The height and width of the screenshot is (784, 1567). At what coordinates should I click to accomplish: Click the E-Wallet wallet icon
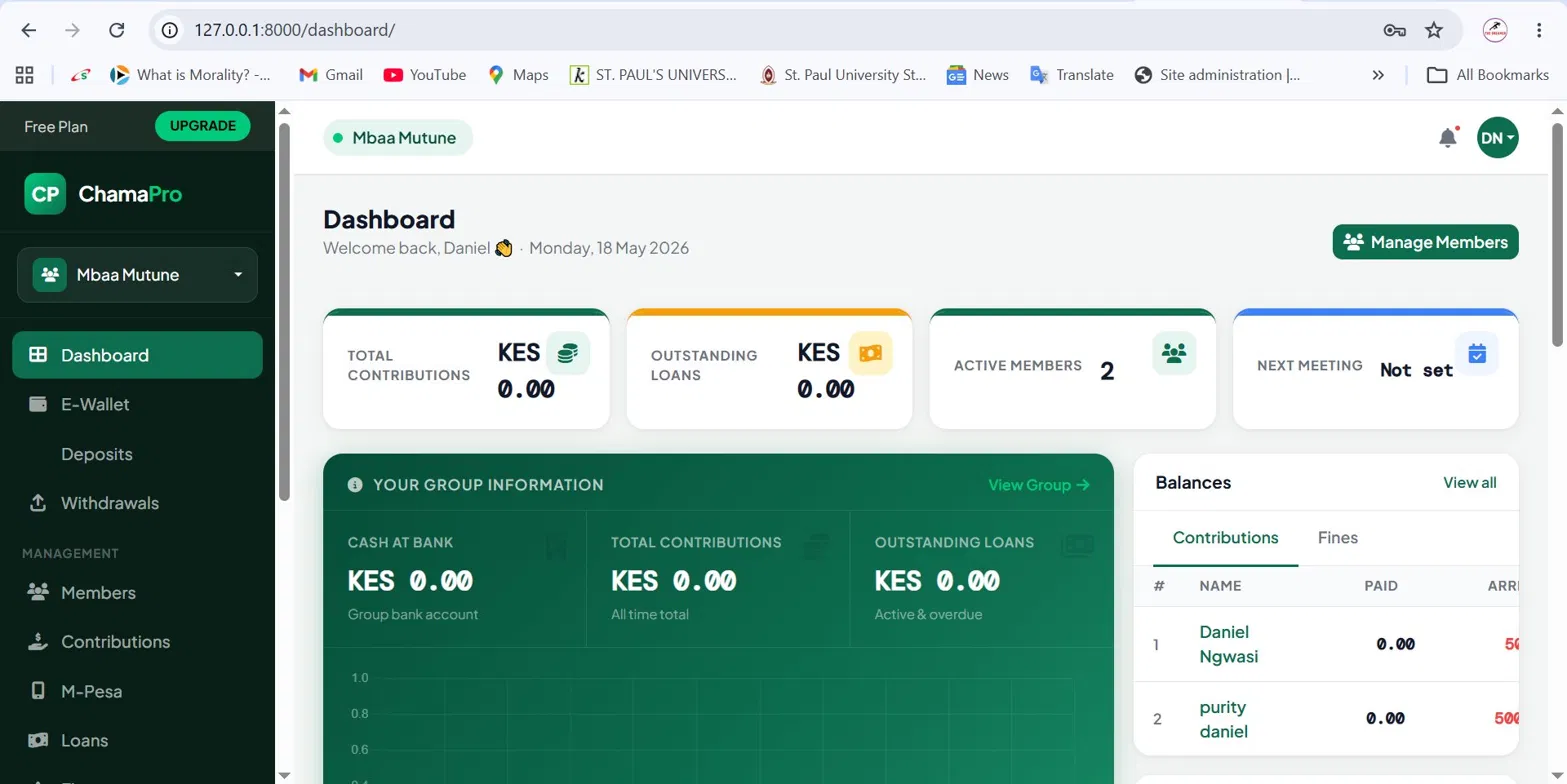pos(38,404)
